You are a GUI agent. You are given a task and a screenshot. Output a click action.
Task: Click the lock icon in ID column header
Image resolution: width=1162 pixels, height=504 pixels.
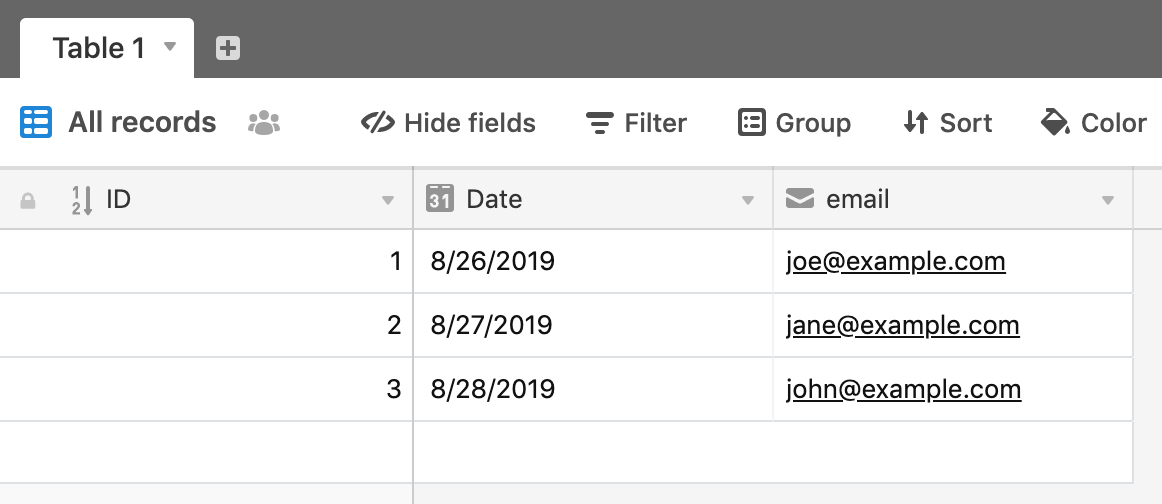coord(27,200)
